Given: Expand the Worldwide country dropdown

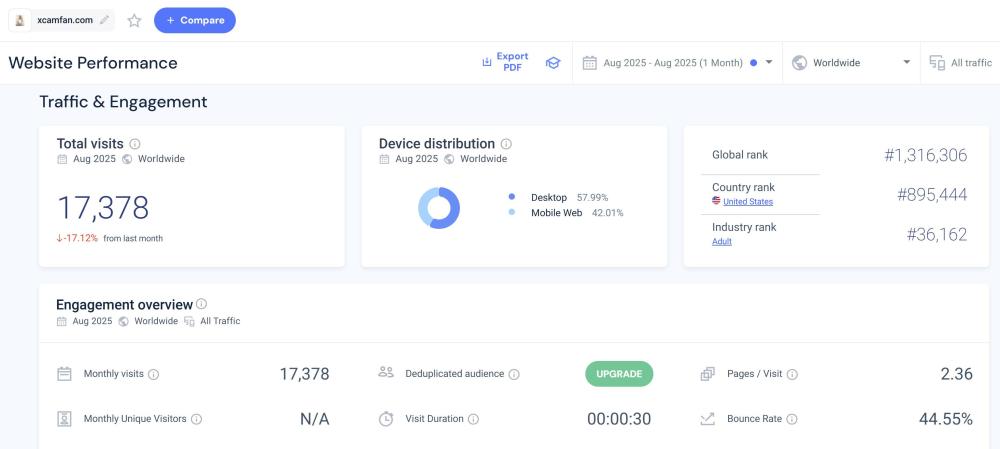Looking at the screenshot, I should (850, 63).
